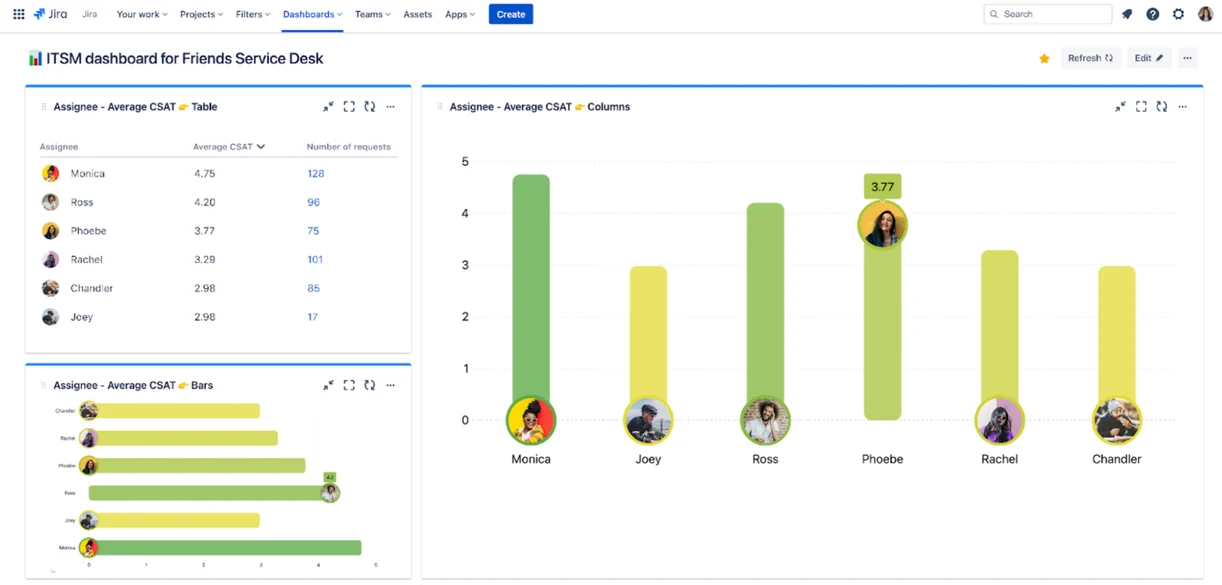Open more options for Columns gadget

1183,107
